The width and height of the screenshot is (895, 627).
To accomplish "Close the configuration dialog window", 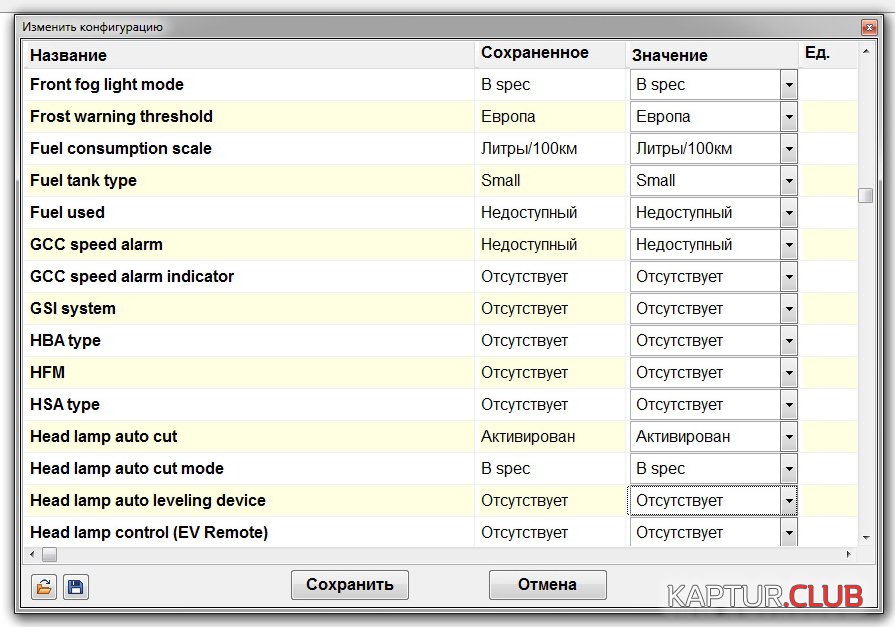I will pyautogui.click(x=867, y=28).
